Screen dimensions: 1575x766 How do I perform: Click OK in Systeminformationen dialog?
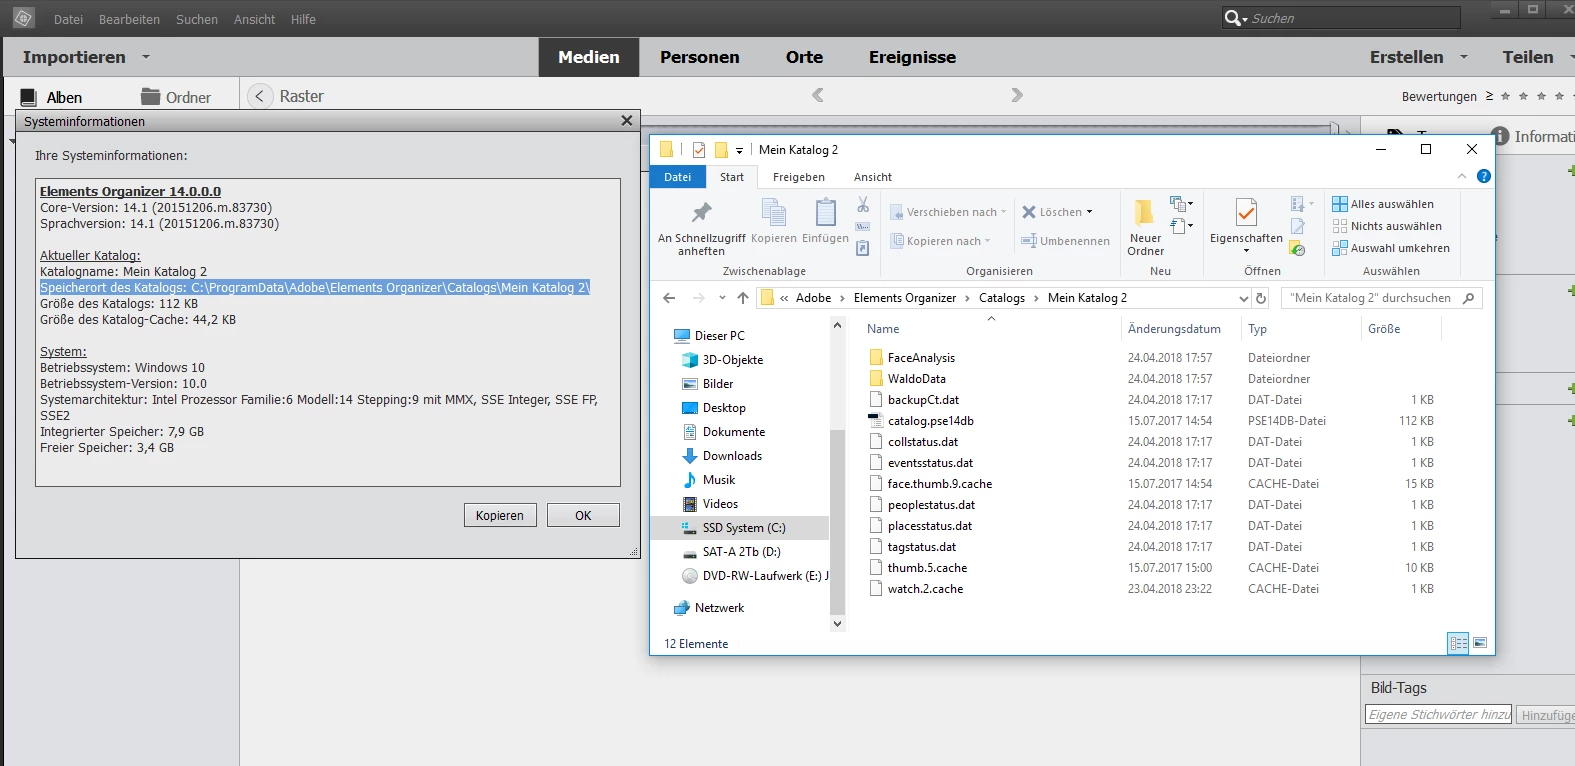(583, 515)
